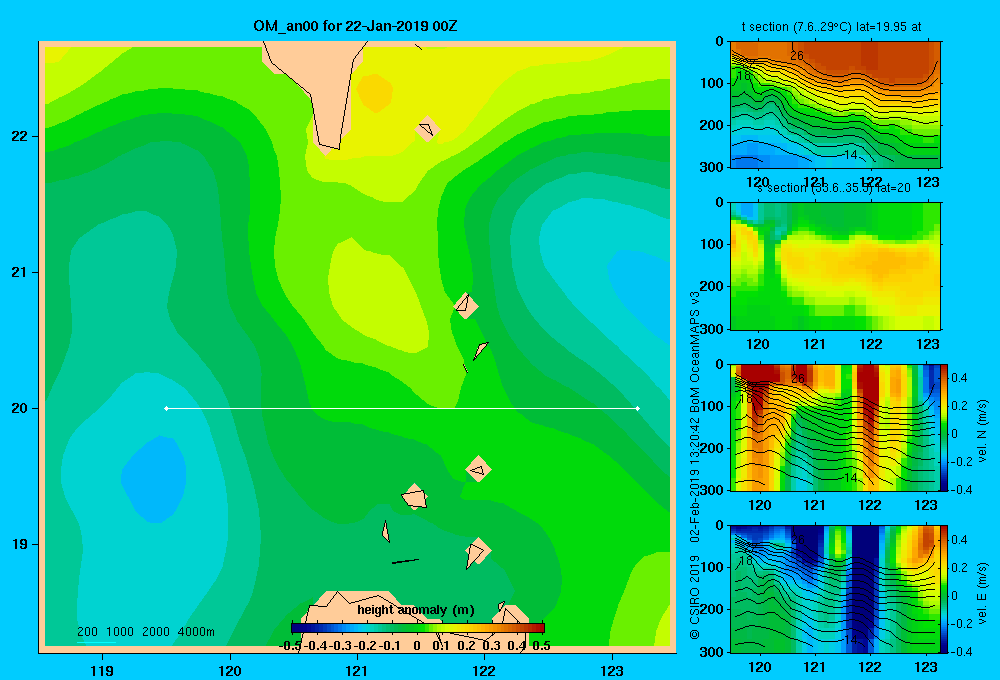Click the 't section (7.6..29°C) lat=19.95' heading
The width and height of the screenshot is (1000, 680).
pyautogui.click(x=831, y=27)
